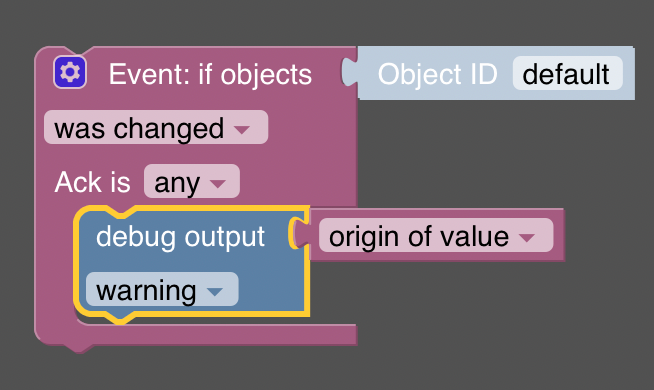Click the arrow beside "origin of value"
654x390 pixels.
pos(526,237)
